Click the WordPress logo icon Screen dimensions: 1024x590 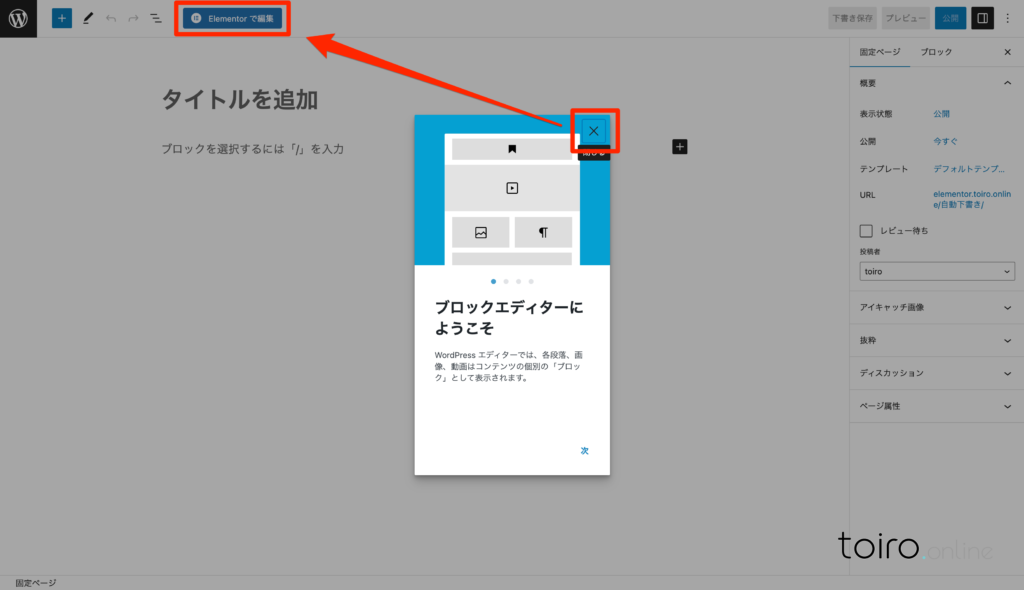[x=18, y=18]
